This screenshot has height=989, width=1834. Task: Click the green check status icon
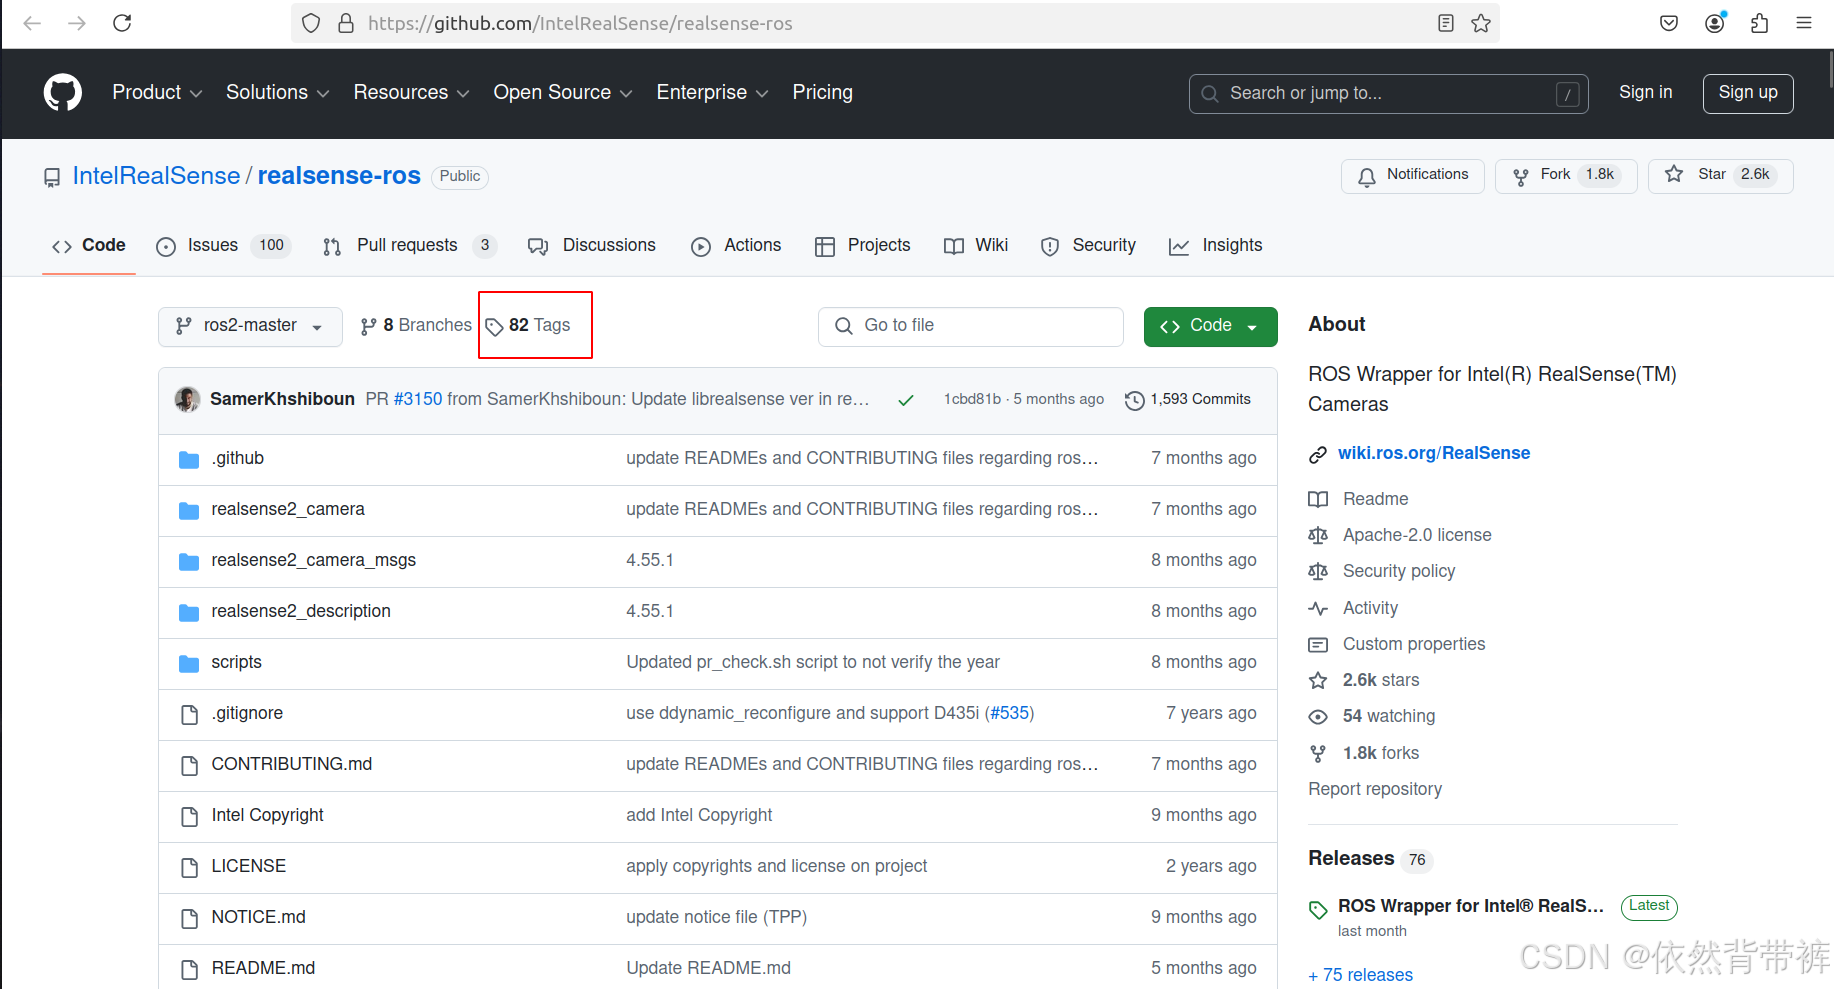tap(906, 400)
